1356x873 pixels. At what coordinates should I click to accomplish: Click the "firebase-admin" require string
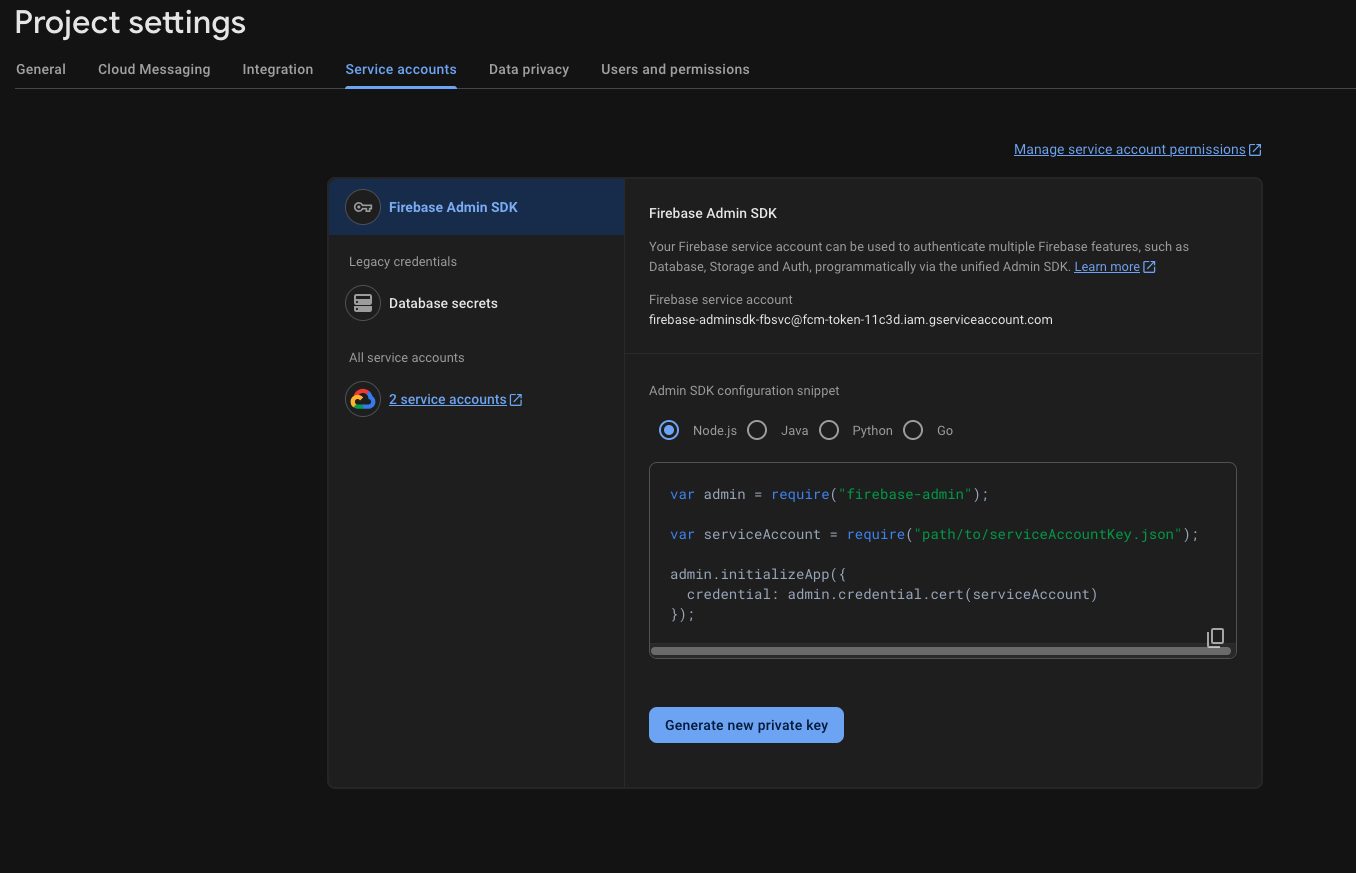point(905,494)
